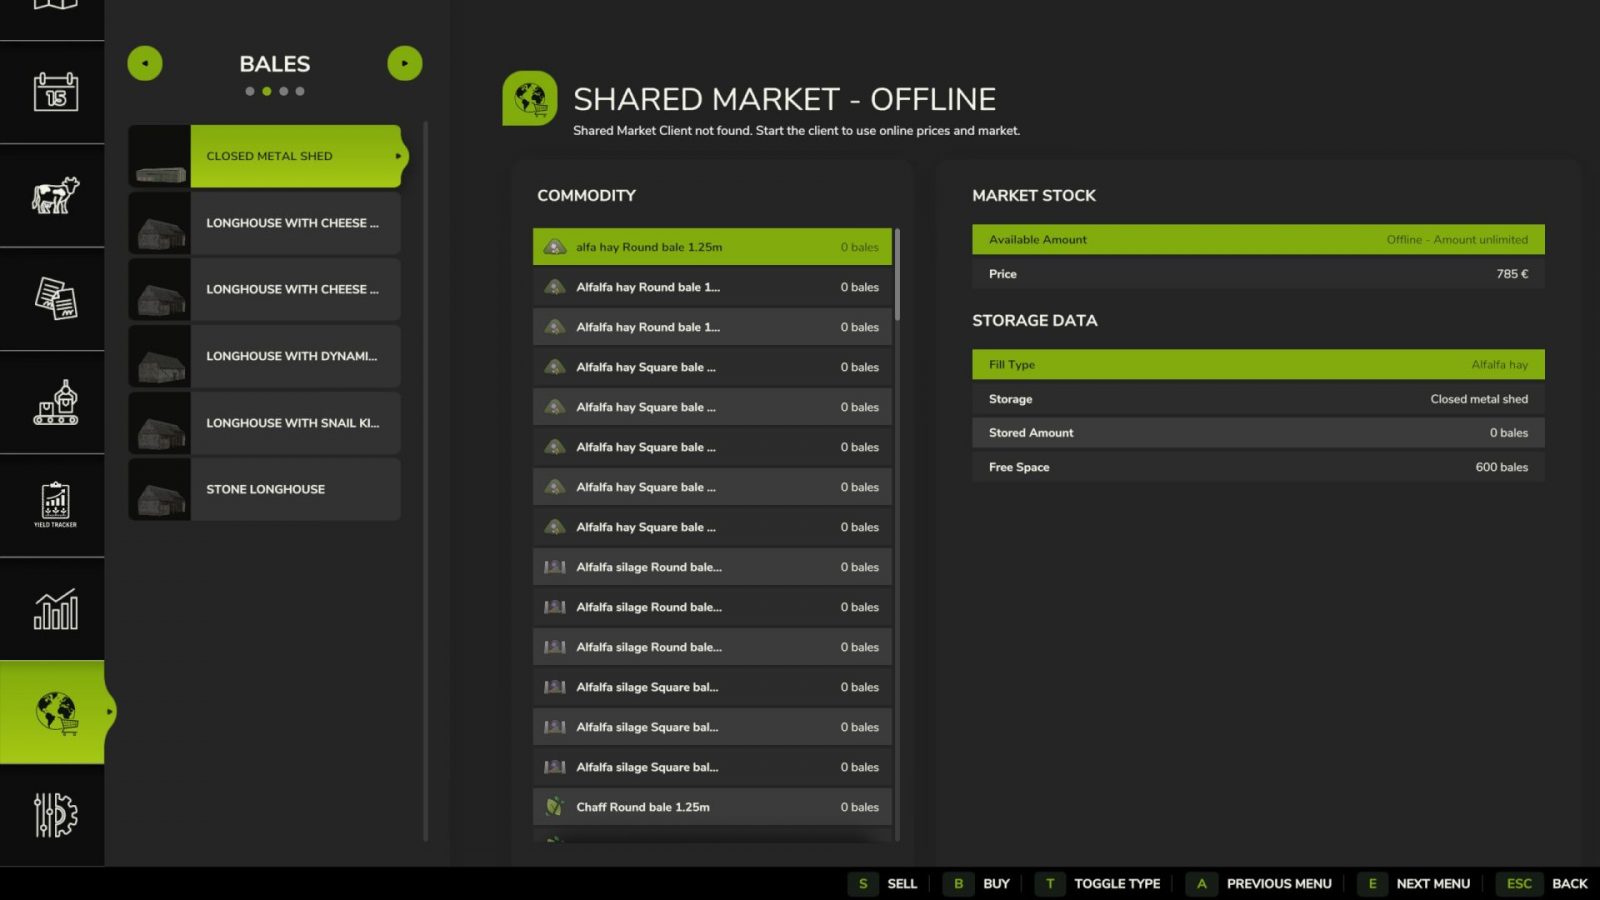Click the Shared Market globe header logo
The height and width of the screenshot is (900, 1600).
pyautogui.click(x=530, y=98)
